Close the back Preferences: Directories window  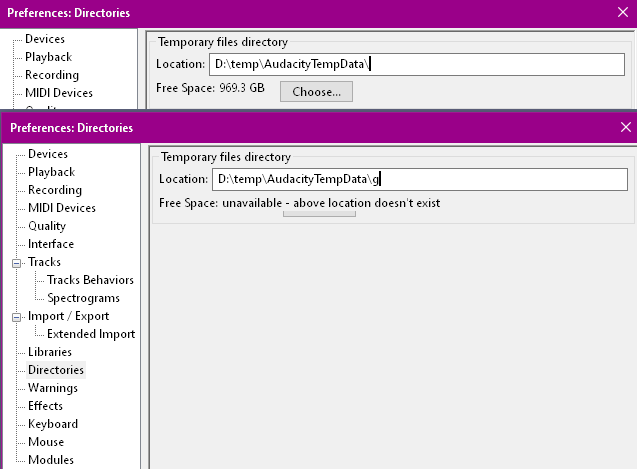click(x=623, y=13)
